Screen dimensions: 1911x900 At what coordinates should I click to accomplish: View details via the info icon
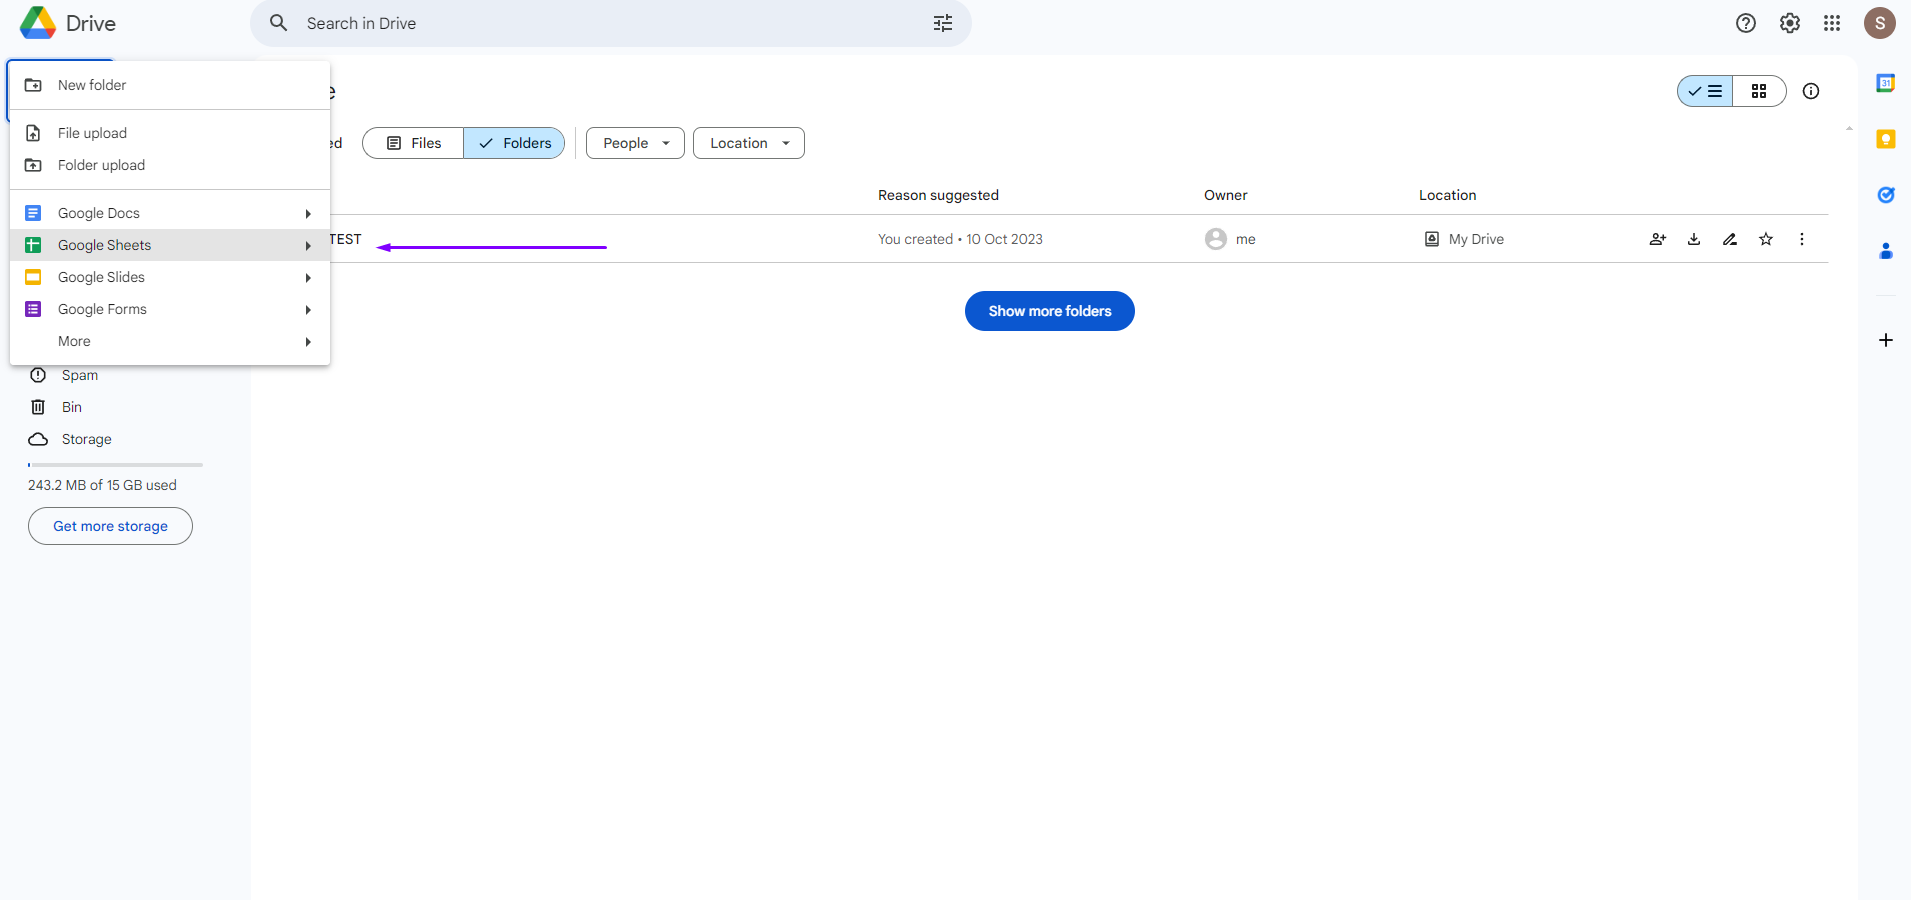pyautogui.click(x=1811, y=91)
